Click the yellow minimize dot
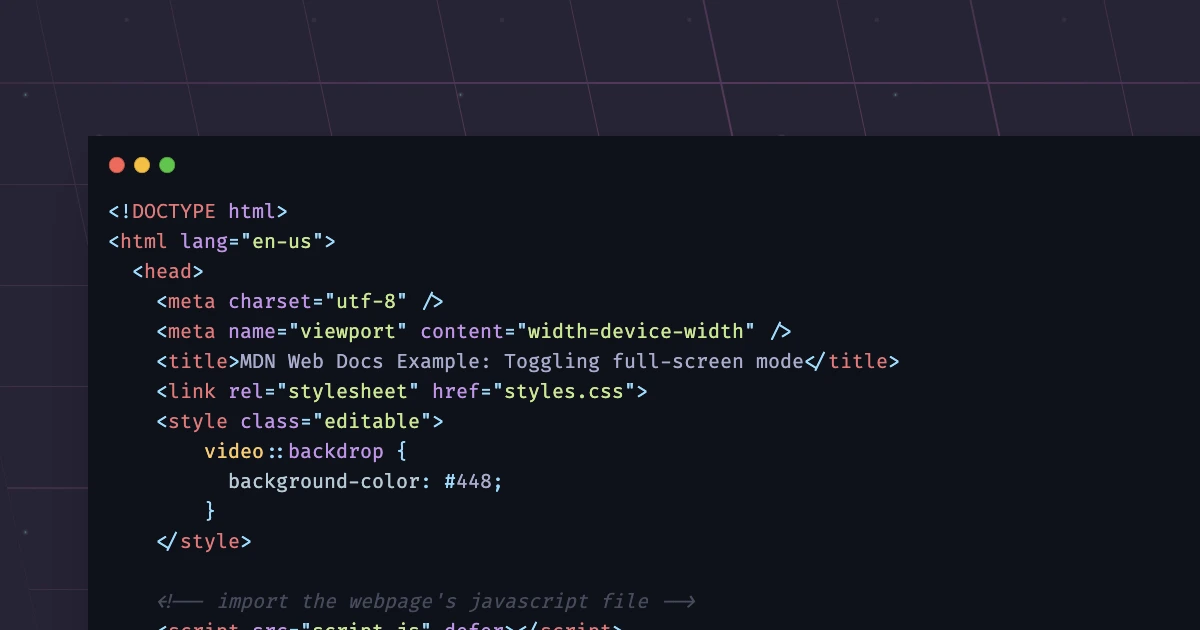The image size is (1200, 630). [x=142, y=165]
